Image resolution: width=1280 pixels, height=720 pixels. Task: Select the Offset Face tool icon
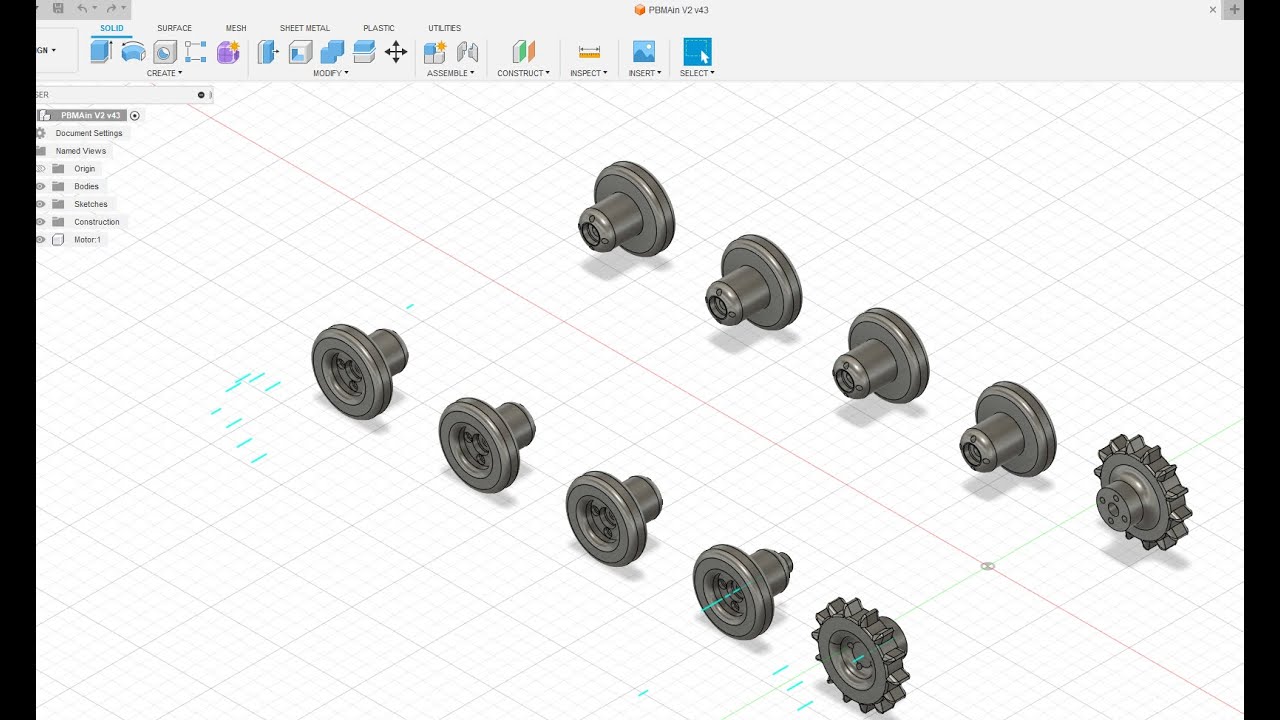click(x=364, y=52)
